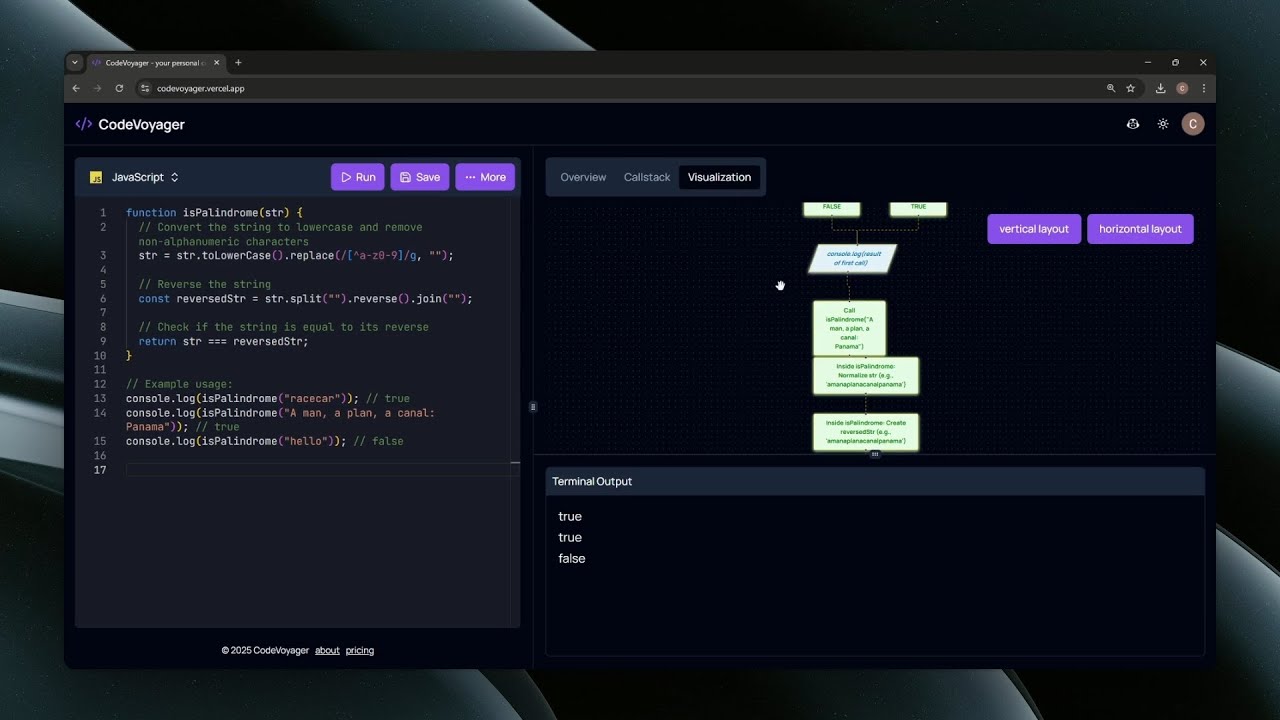Save the code with the Save button

click(420, 177)
